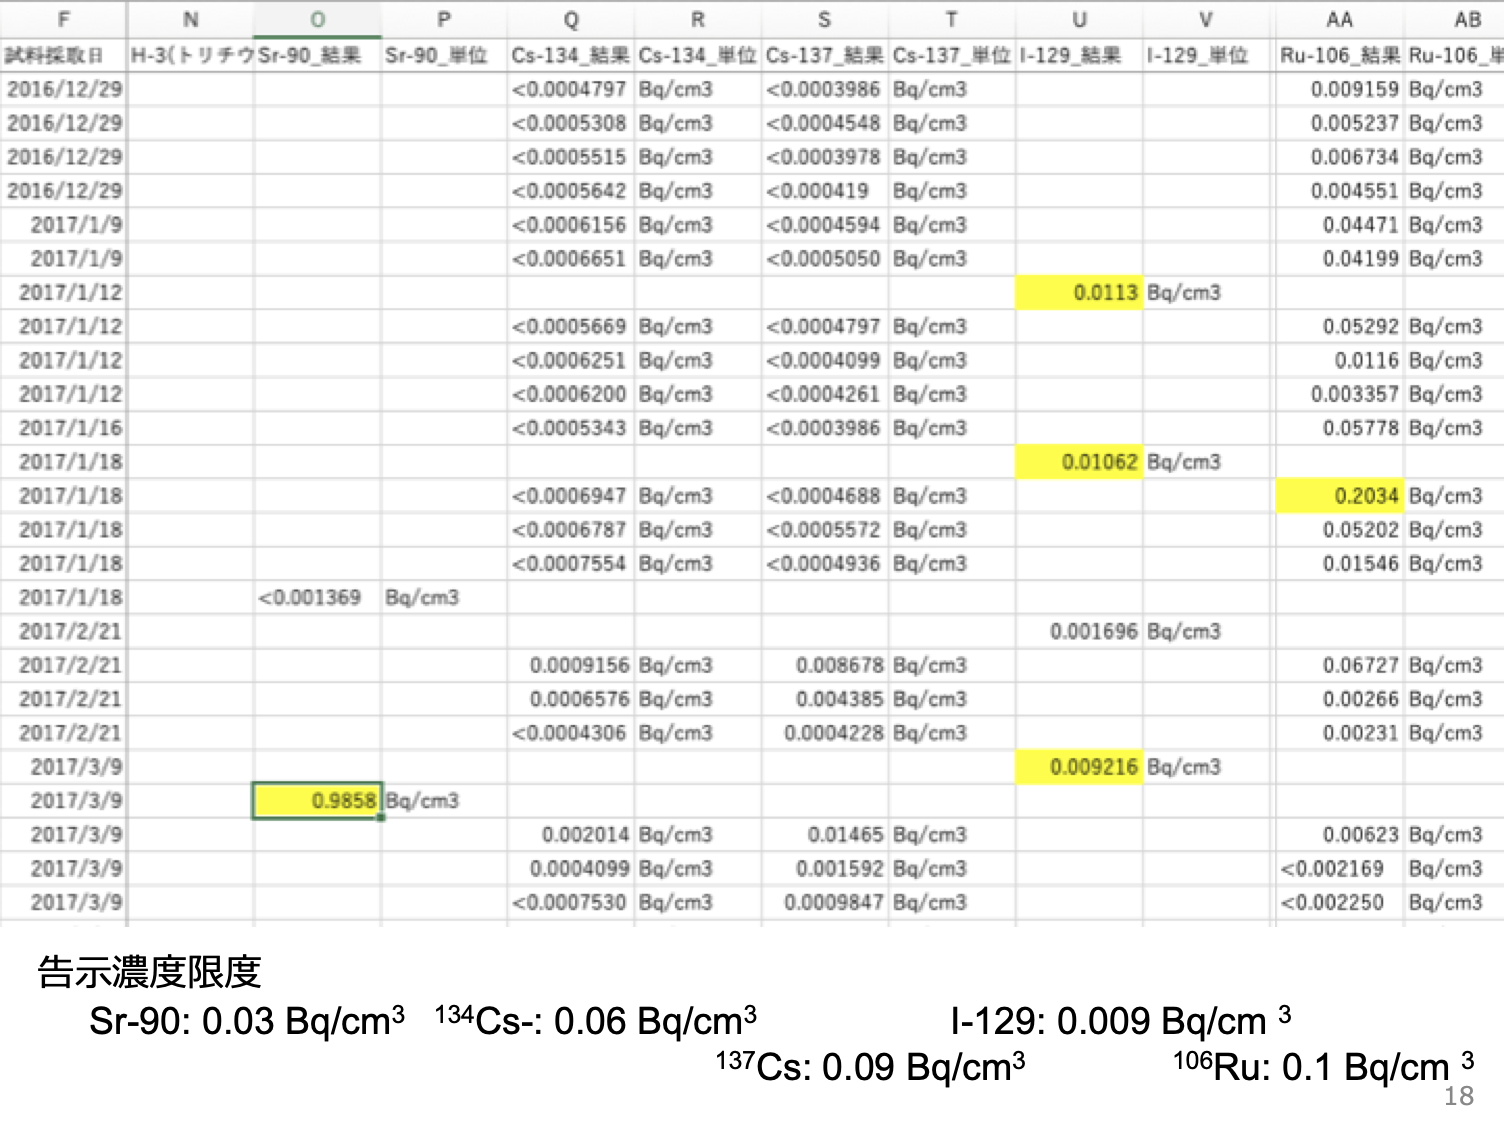This screenshot has width=1504, height=1127.
Task: Select Ru-106 cell with value <0.002250
Action: pos(1339,903)
